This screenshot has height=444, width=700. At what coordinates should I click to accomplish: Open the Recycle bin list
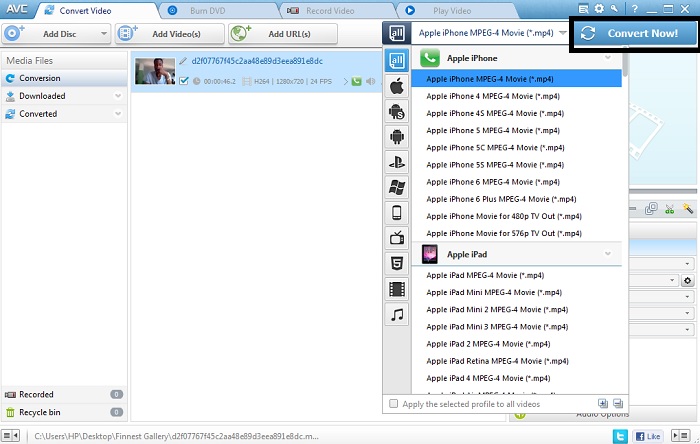pyautogui.click(x=64, y=412)
